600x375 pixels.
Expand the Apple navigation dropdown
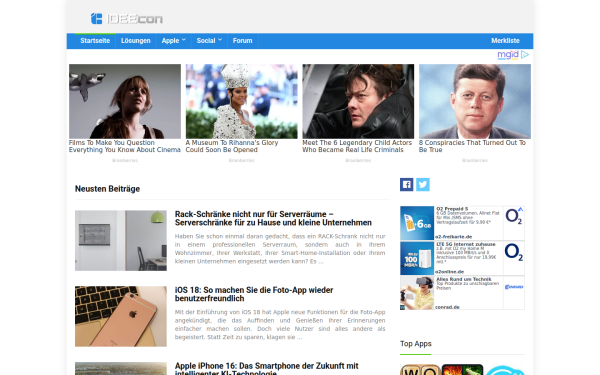[173, 41]
